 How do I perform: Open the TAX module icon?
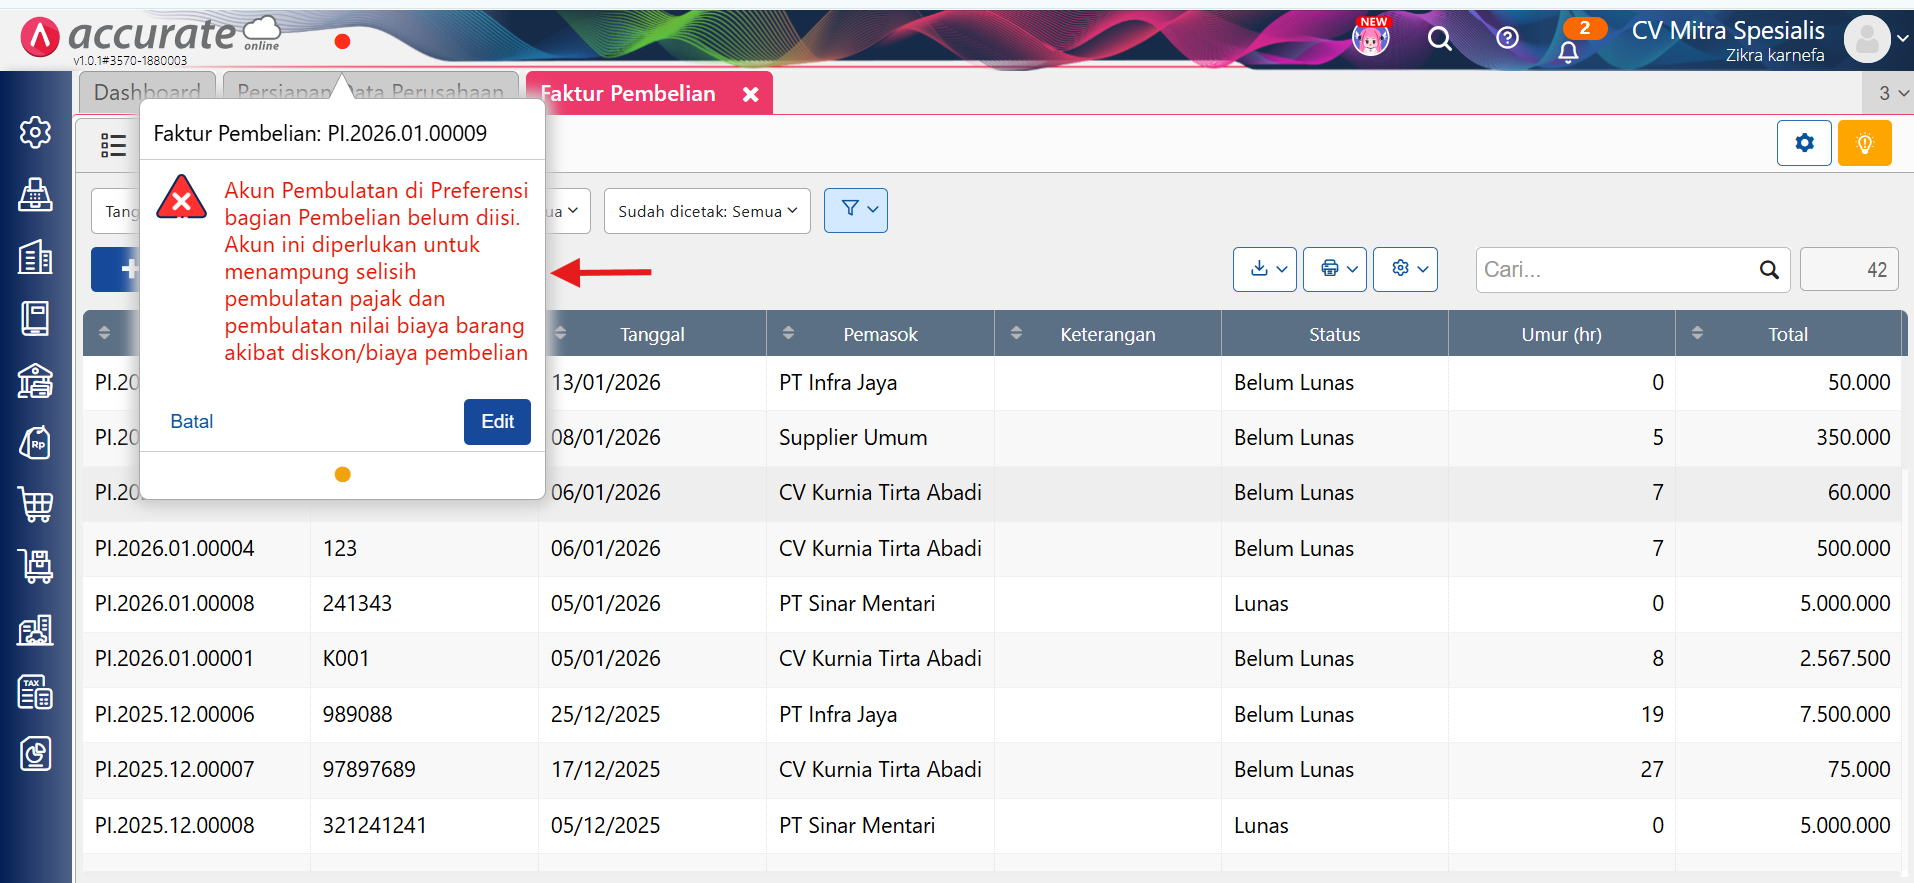35,692
